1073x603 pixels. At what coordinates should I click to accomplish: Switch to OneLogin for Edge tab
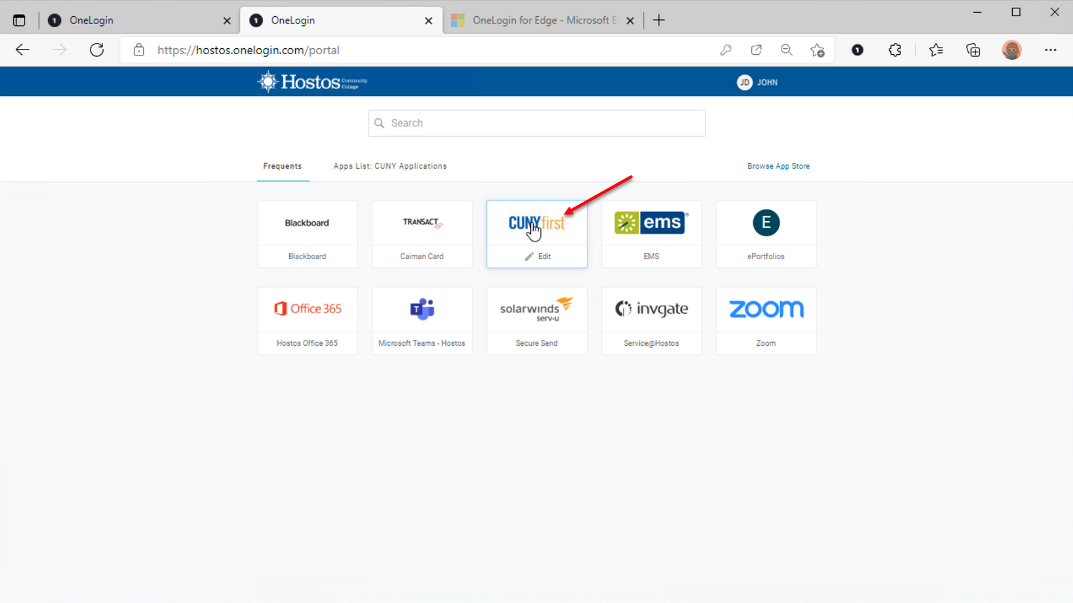coord(543,21)
